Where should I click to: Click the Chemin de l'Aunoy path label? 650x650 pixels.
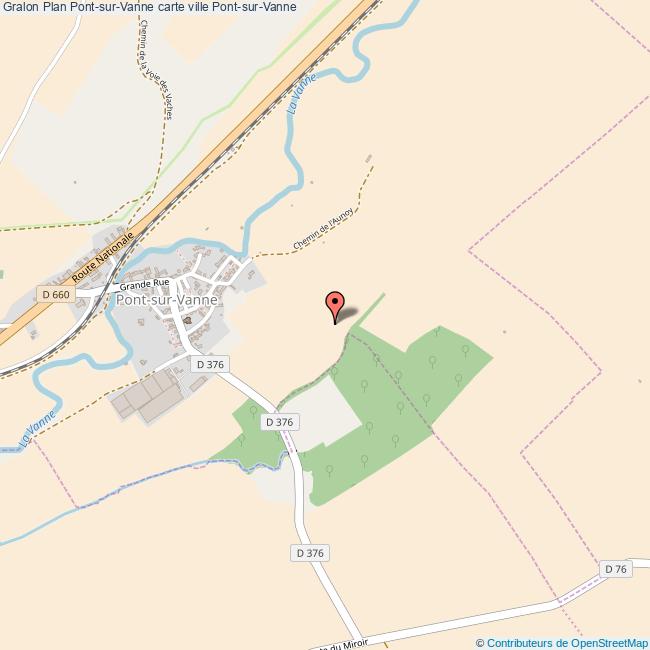tap(323, 228)
